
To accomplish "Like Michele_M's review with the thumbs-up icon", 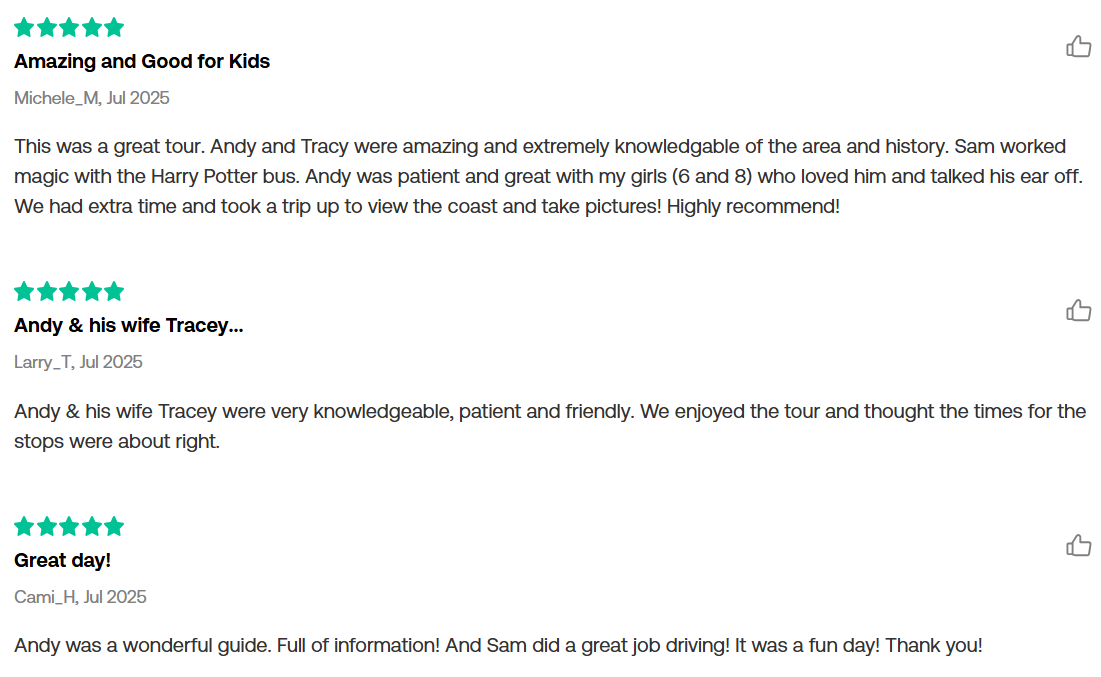I will coord(1079,46).
